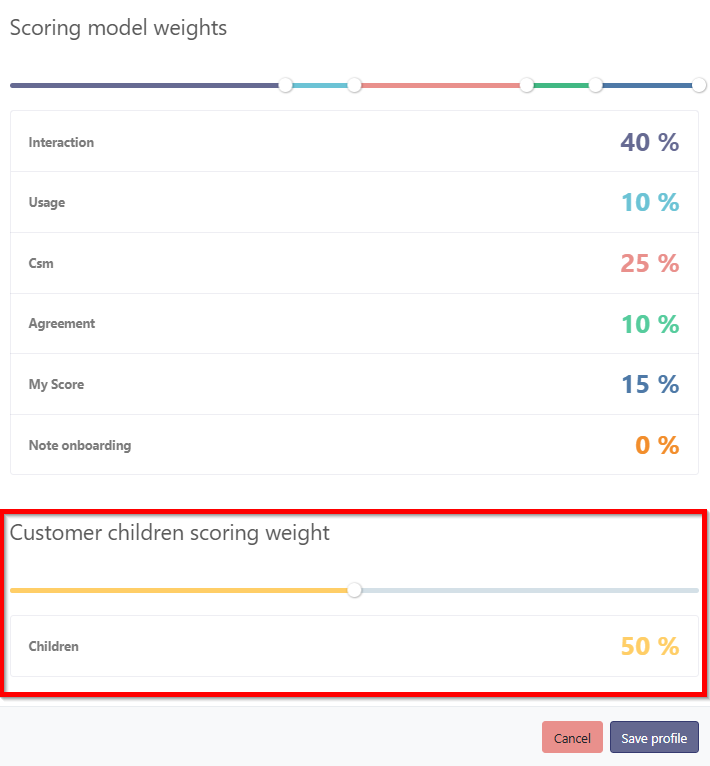Image resolution: width=710 pixels, height=766 pixels.
Task: Click the handle between salmon and green segments
Action: click(527, 85)
